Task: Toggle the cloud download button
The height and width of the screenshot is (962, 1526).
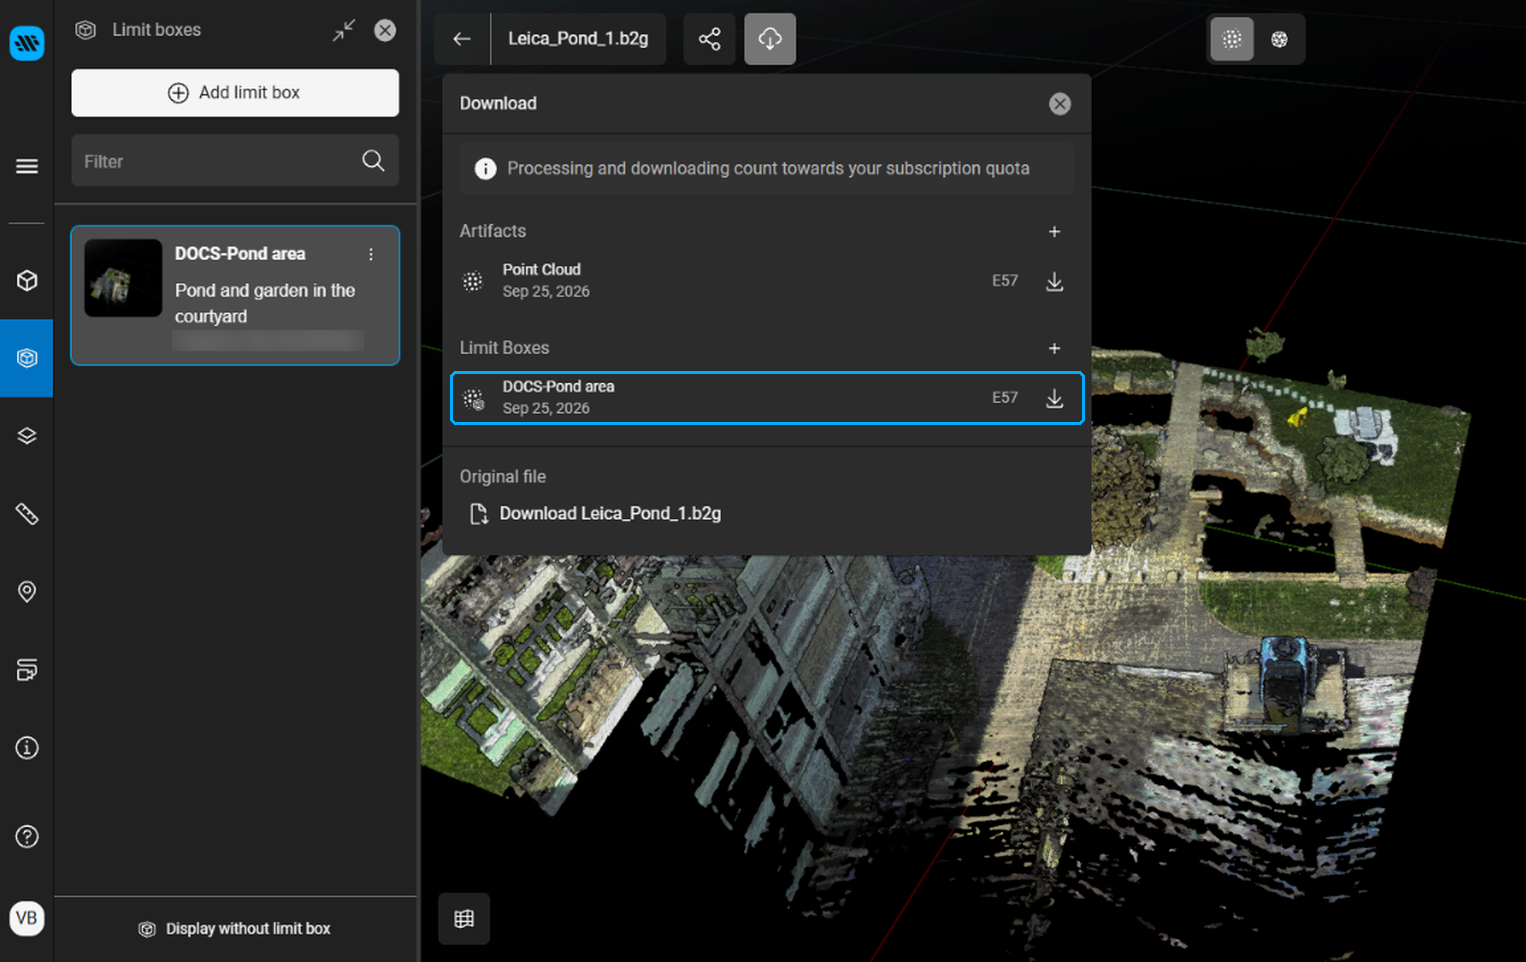Action: coord(770,39)
